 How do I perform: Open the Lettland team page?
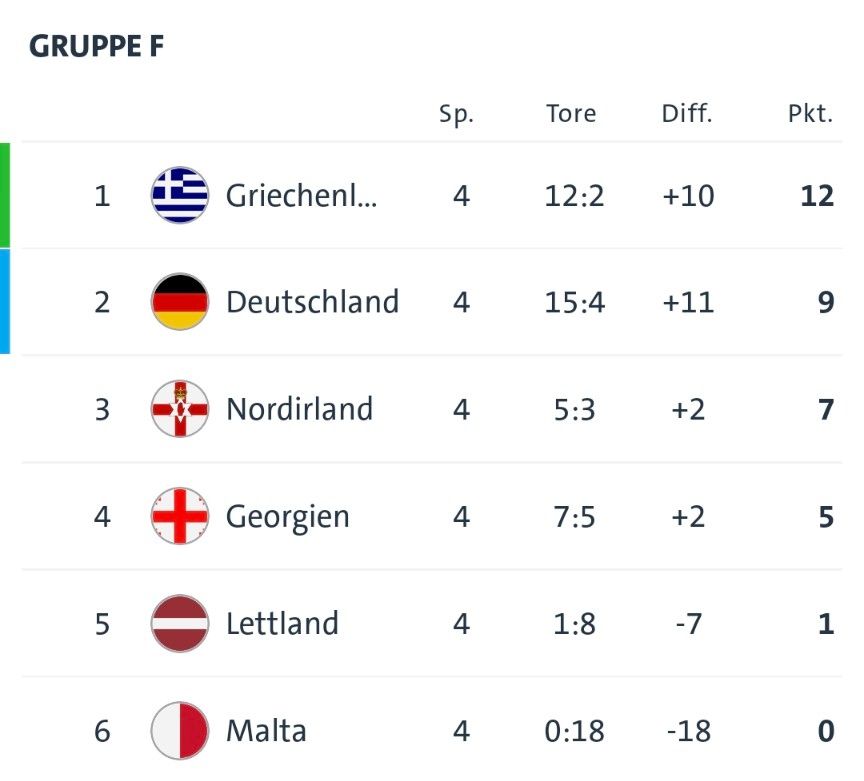[x=282, y=623]
